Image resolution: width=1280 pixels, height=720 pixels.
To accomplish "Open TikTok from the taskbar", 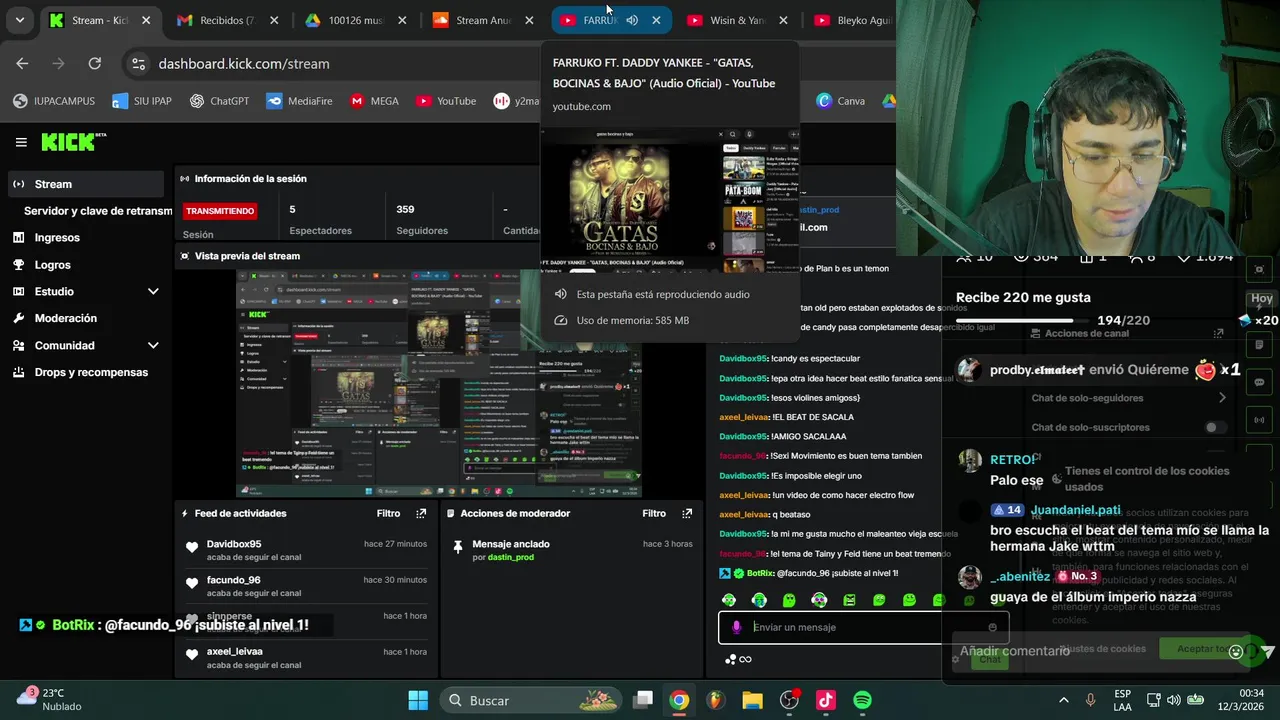I will click(826, 700).
